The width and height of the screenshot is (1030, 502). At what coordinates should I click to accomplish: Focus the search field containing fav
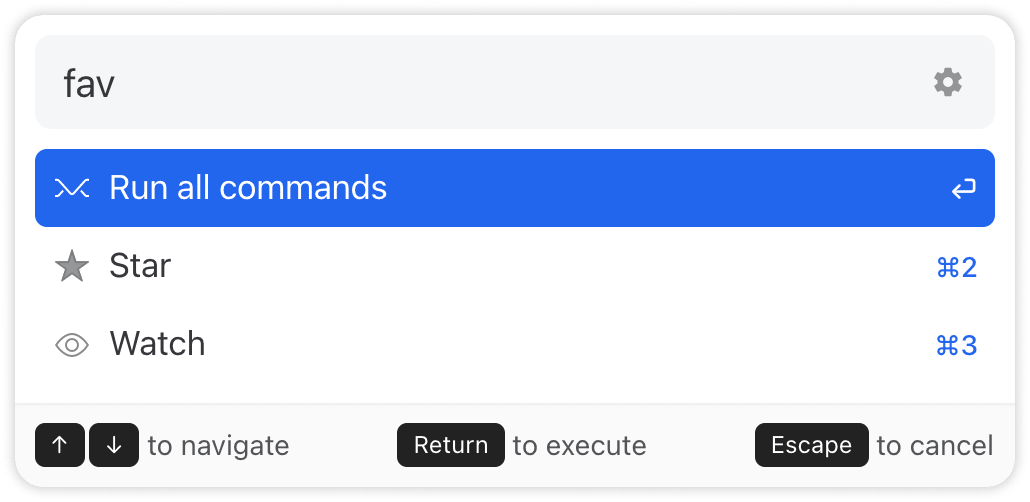point(515,82)
